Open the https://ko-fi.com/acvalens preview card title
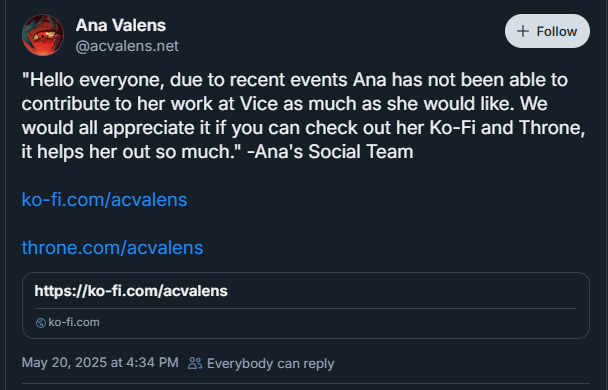 131,291
